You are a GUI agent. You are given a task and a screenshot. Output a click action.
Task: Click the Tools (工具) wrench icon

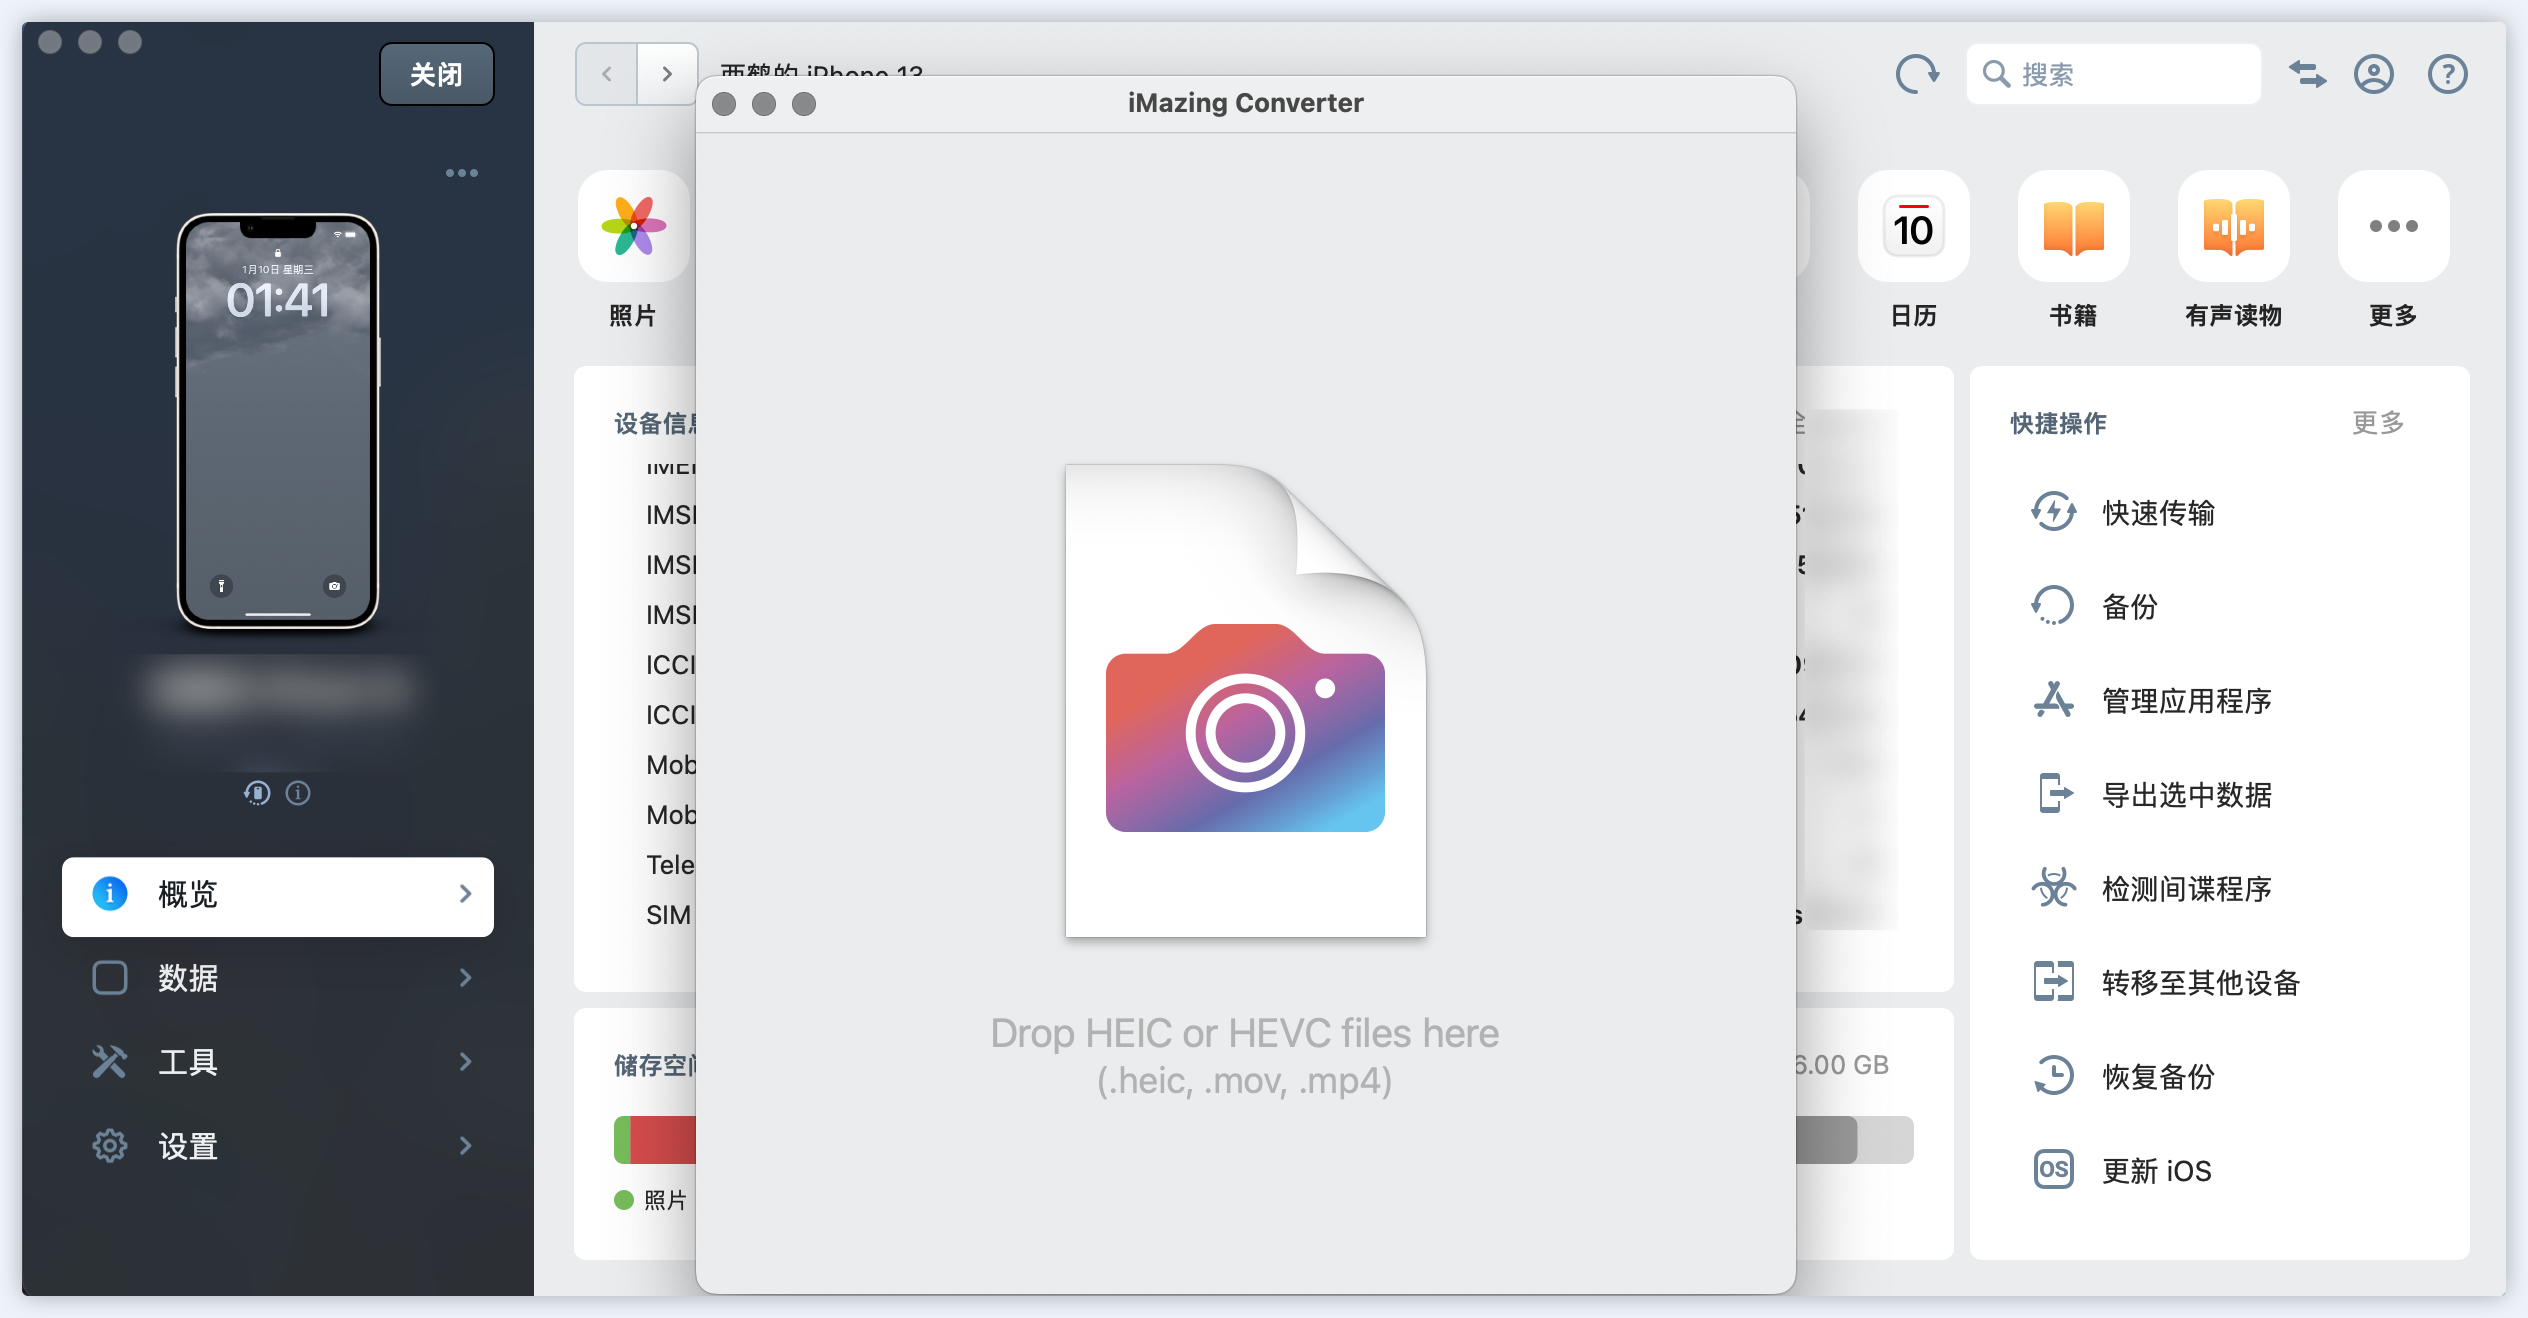pyautogui.click(x=110, y=1062)
